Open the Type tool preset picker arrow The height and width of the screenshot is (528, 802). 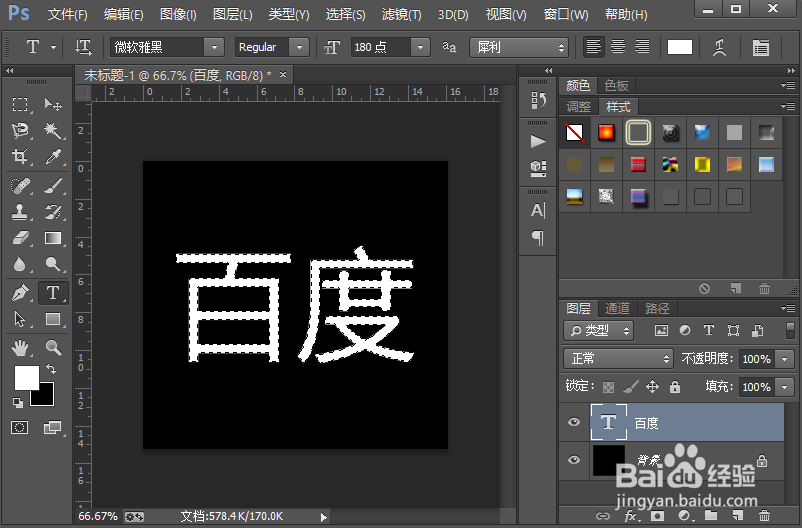pos(54,48)
